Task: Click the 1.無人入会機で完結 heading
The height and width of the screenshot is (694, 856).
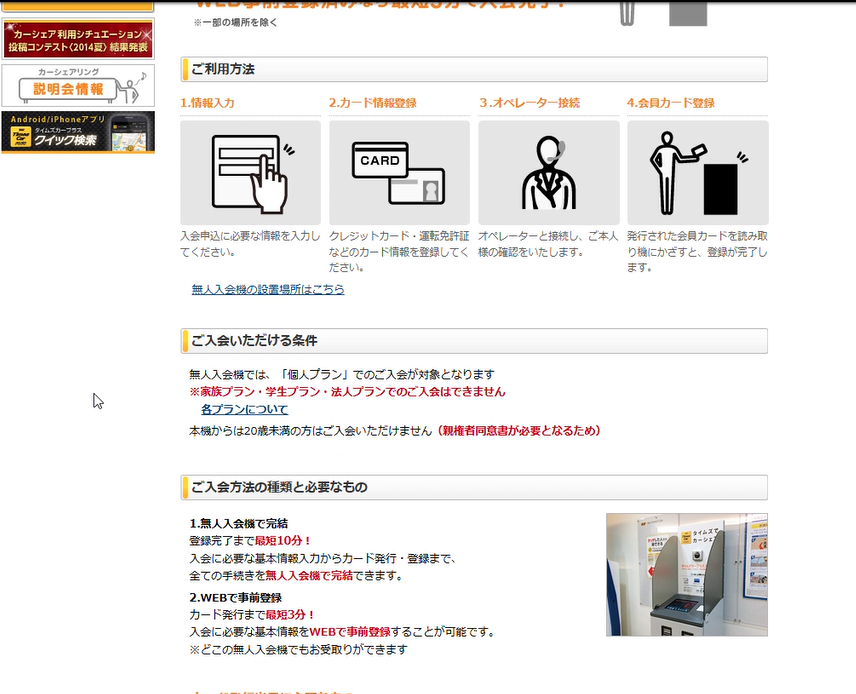Action: tap(239, 524)
